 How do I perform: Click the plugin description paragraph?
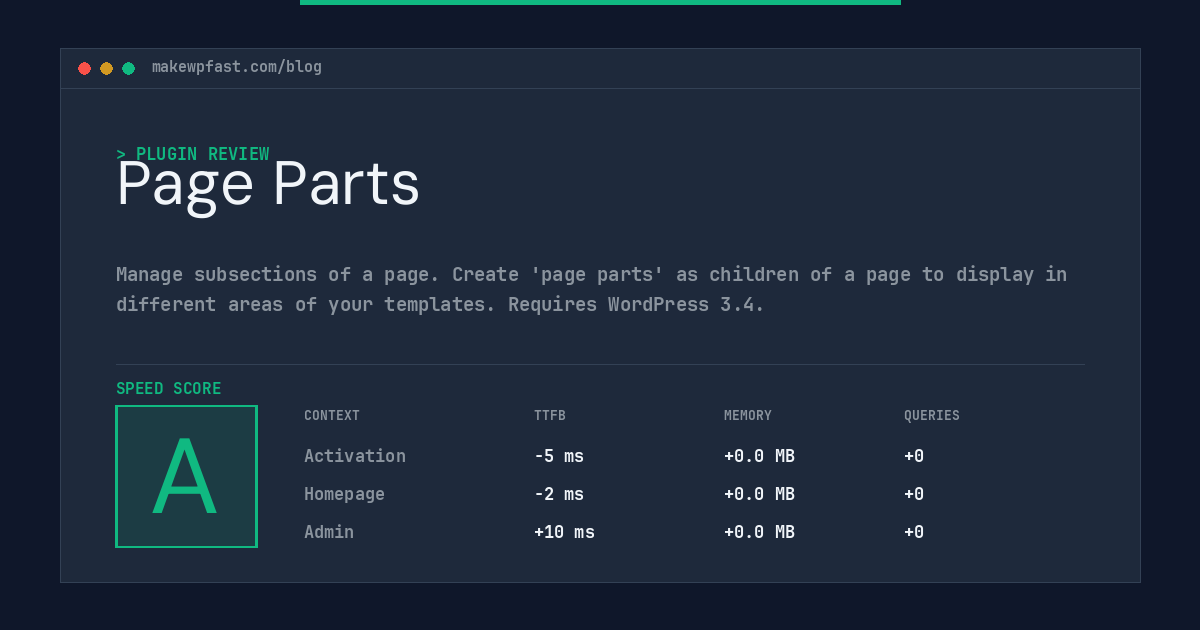592,289
